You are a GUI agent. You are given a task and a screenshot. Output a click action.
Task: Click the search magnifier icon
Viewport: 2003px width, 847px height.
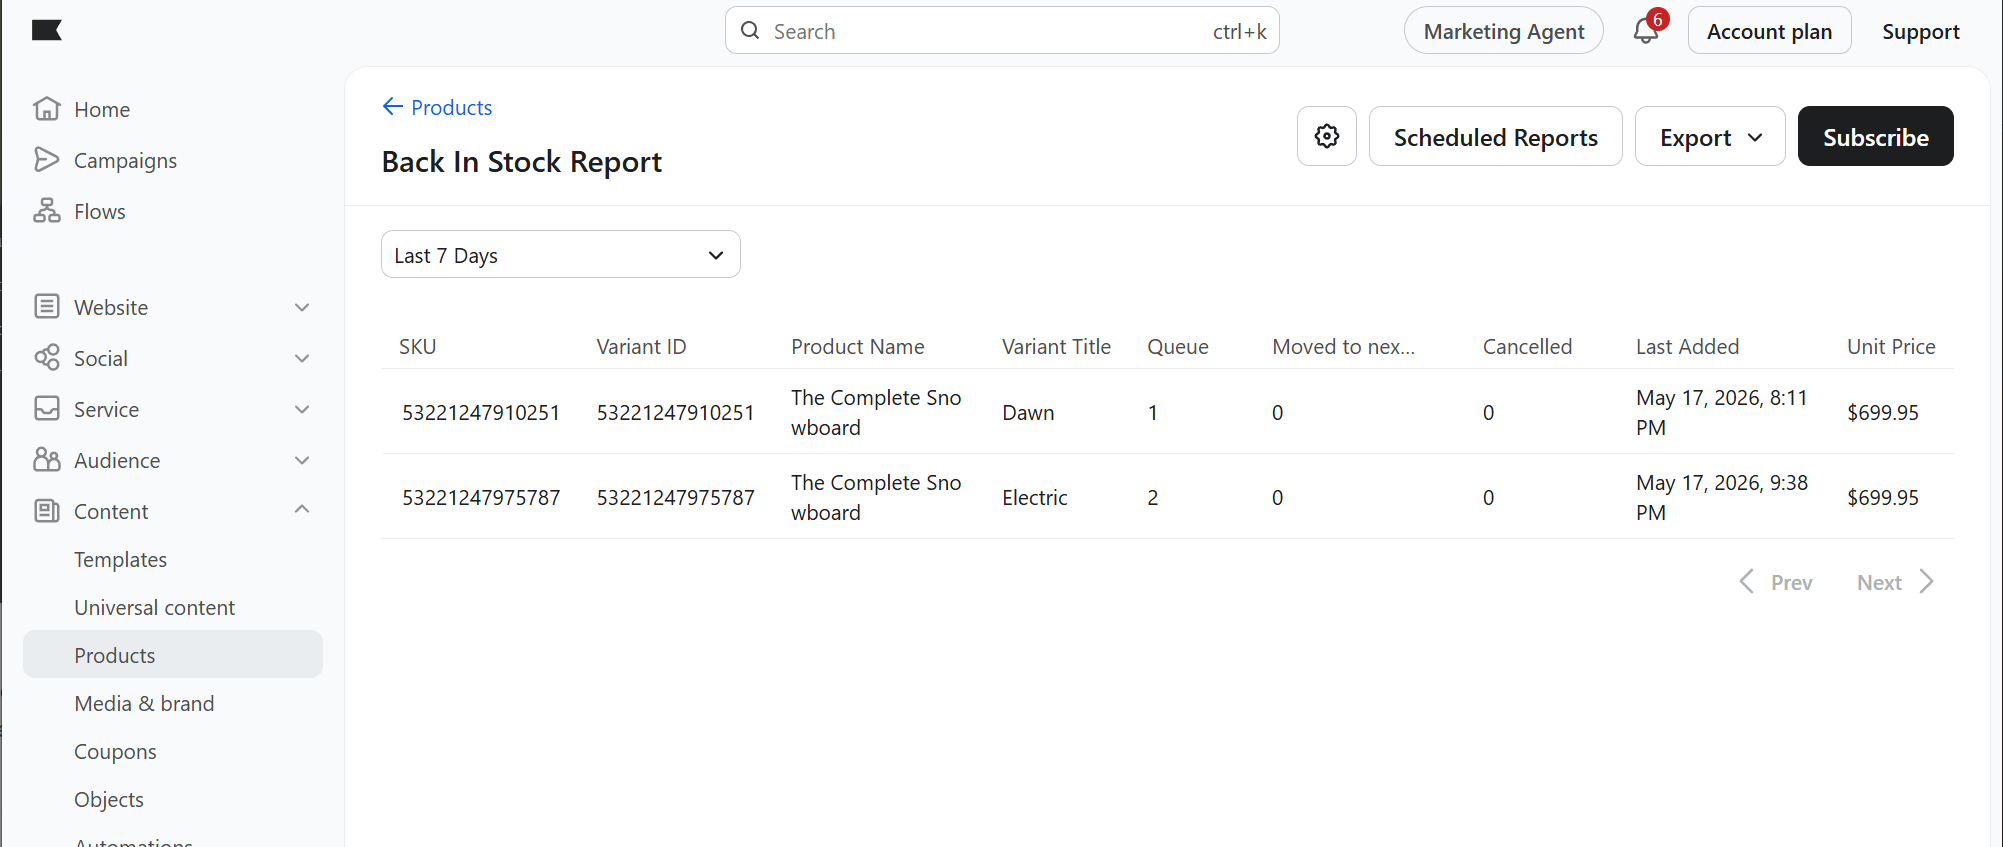click(750, 30)
